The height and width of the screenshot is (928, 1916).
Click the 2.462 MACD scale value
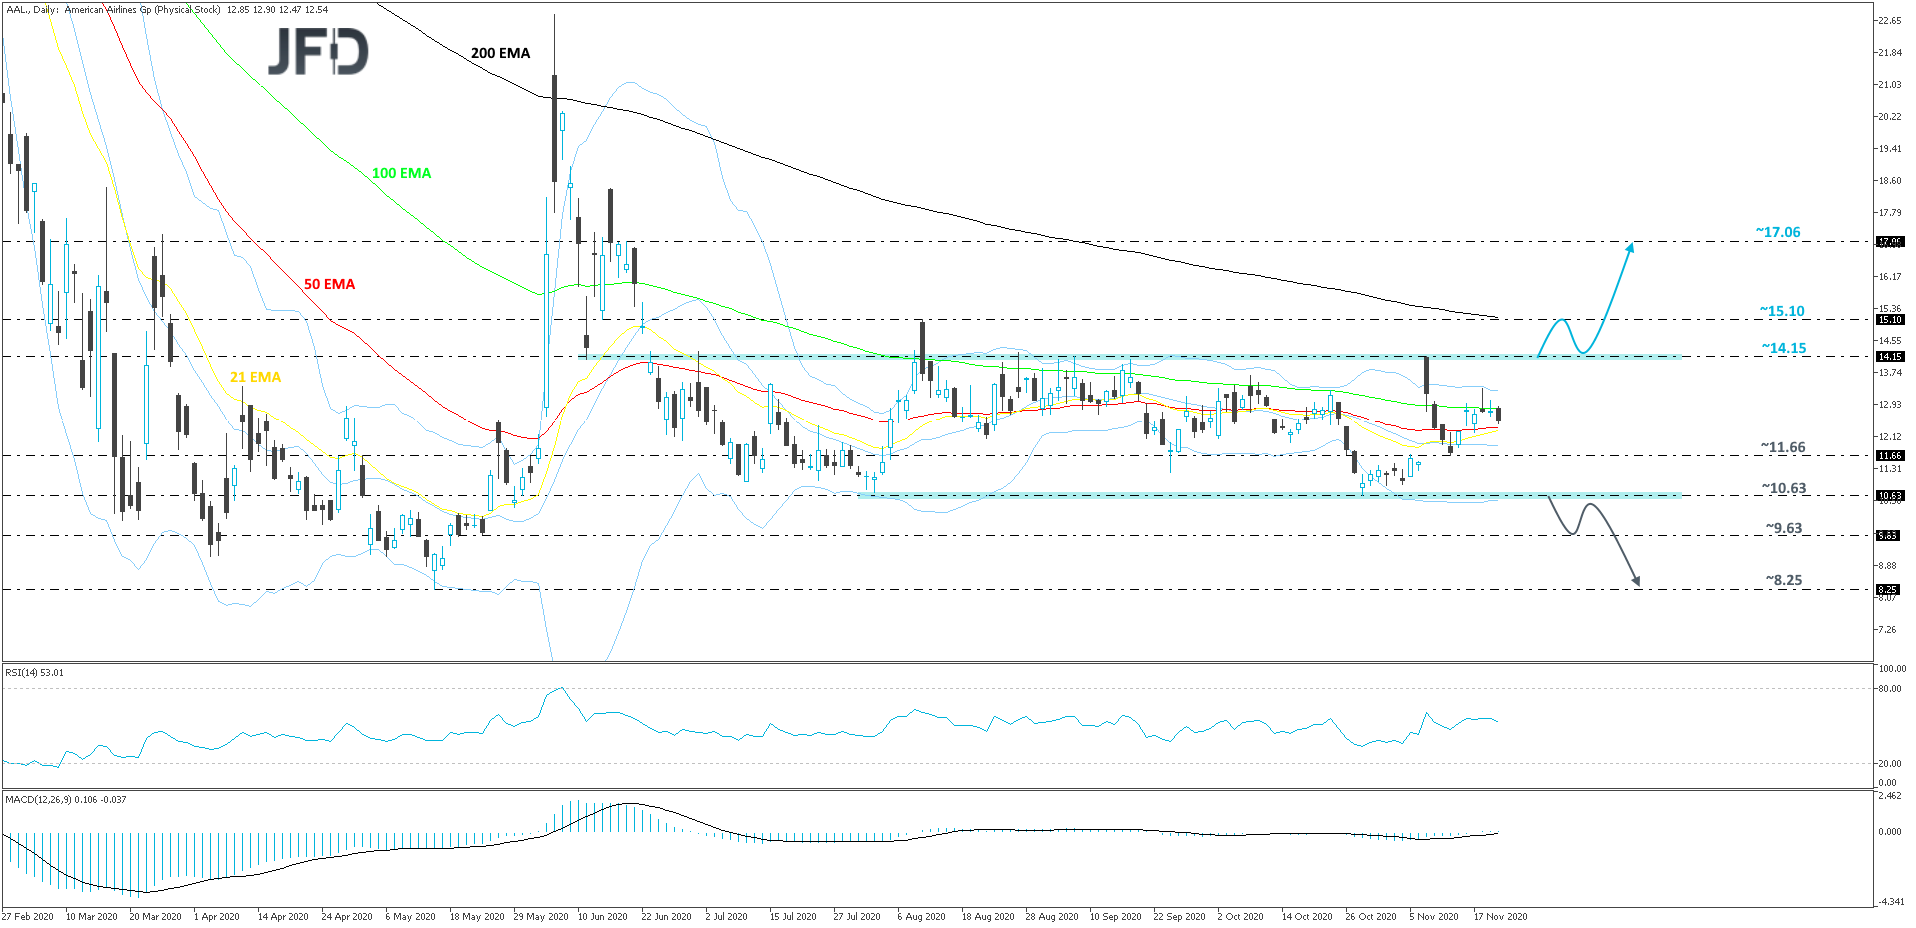[1889, 796]
